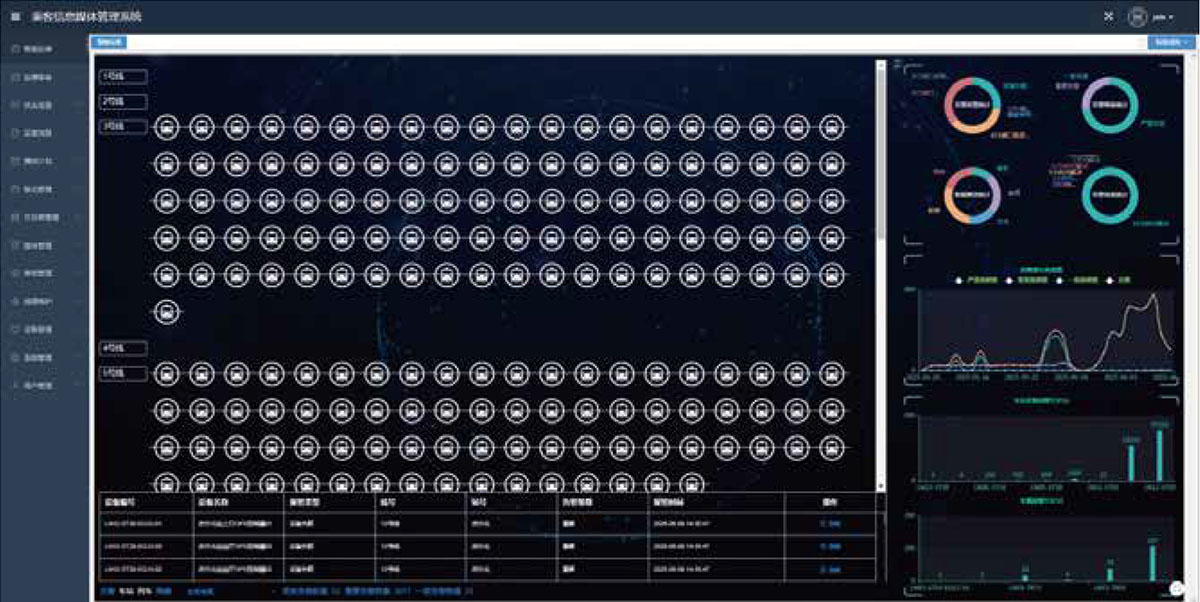
Task: Open the detail link in the first alarm table row
Action: click(x=831, y=523)
